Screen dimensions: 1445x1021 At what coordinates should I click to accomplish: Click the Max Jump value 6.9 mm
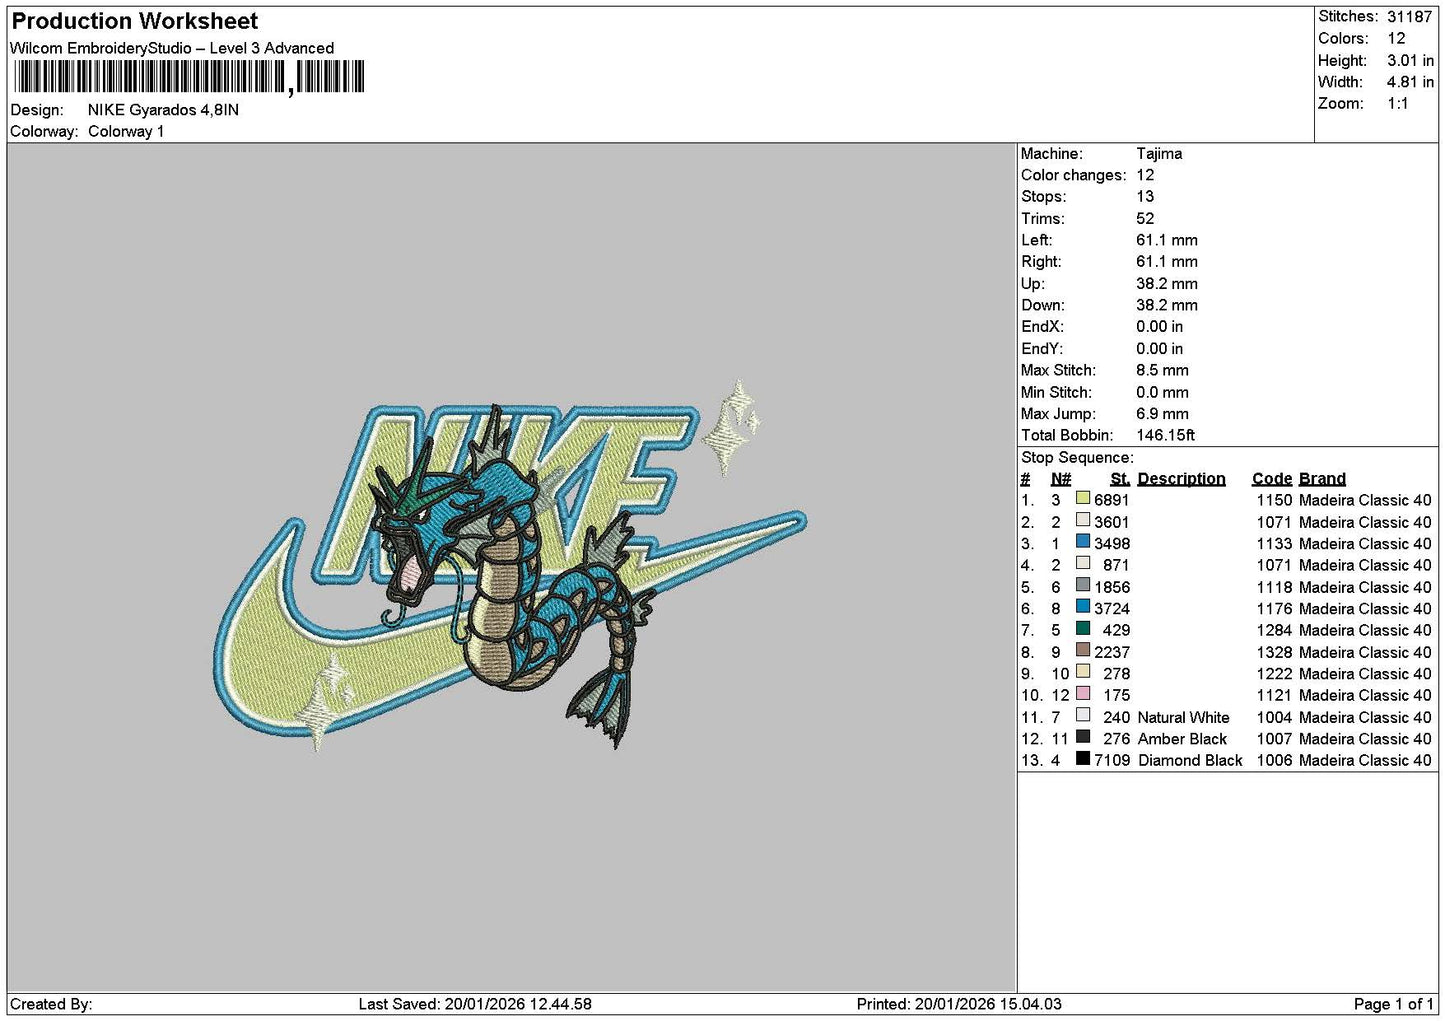(x=1163, y=414)
